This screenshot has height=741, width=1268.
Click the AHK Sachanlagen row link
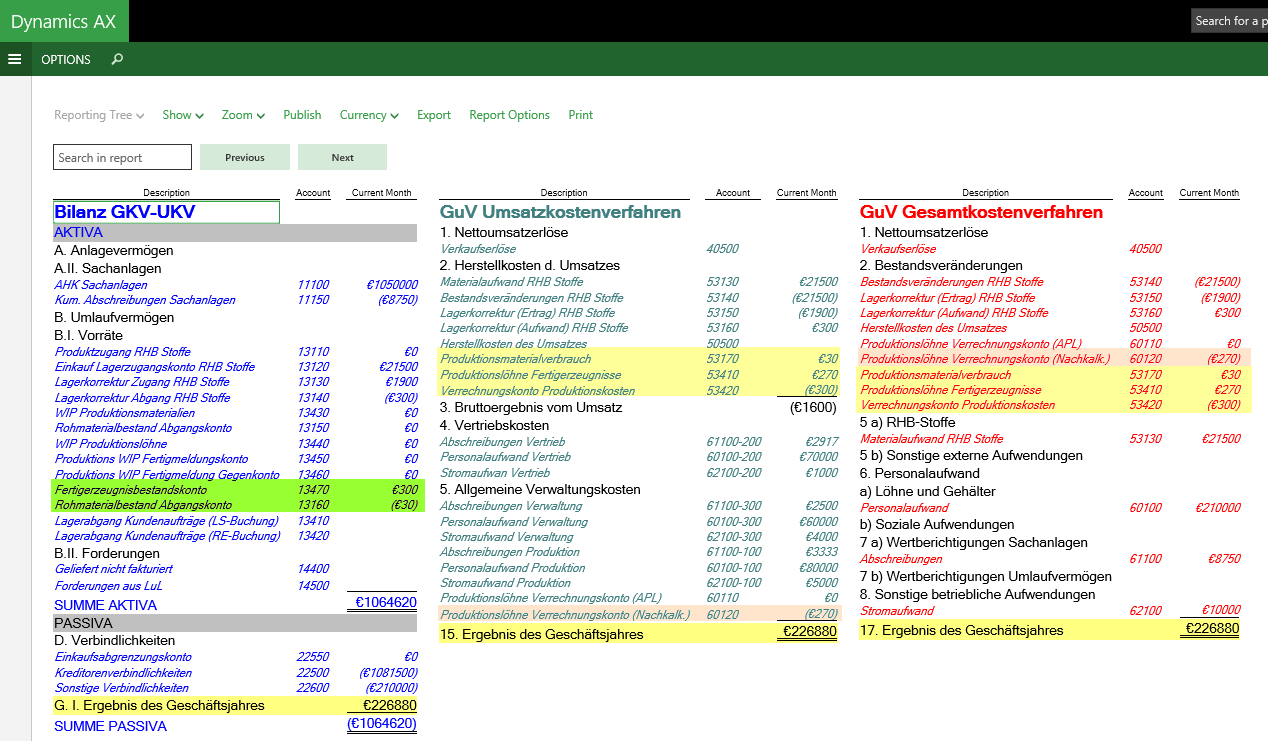100,285
